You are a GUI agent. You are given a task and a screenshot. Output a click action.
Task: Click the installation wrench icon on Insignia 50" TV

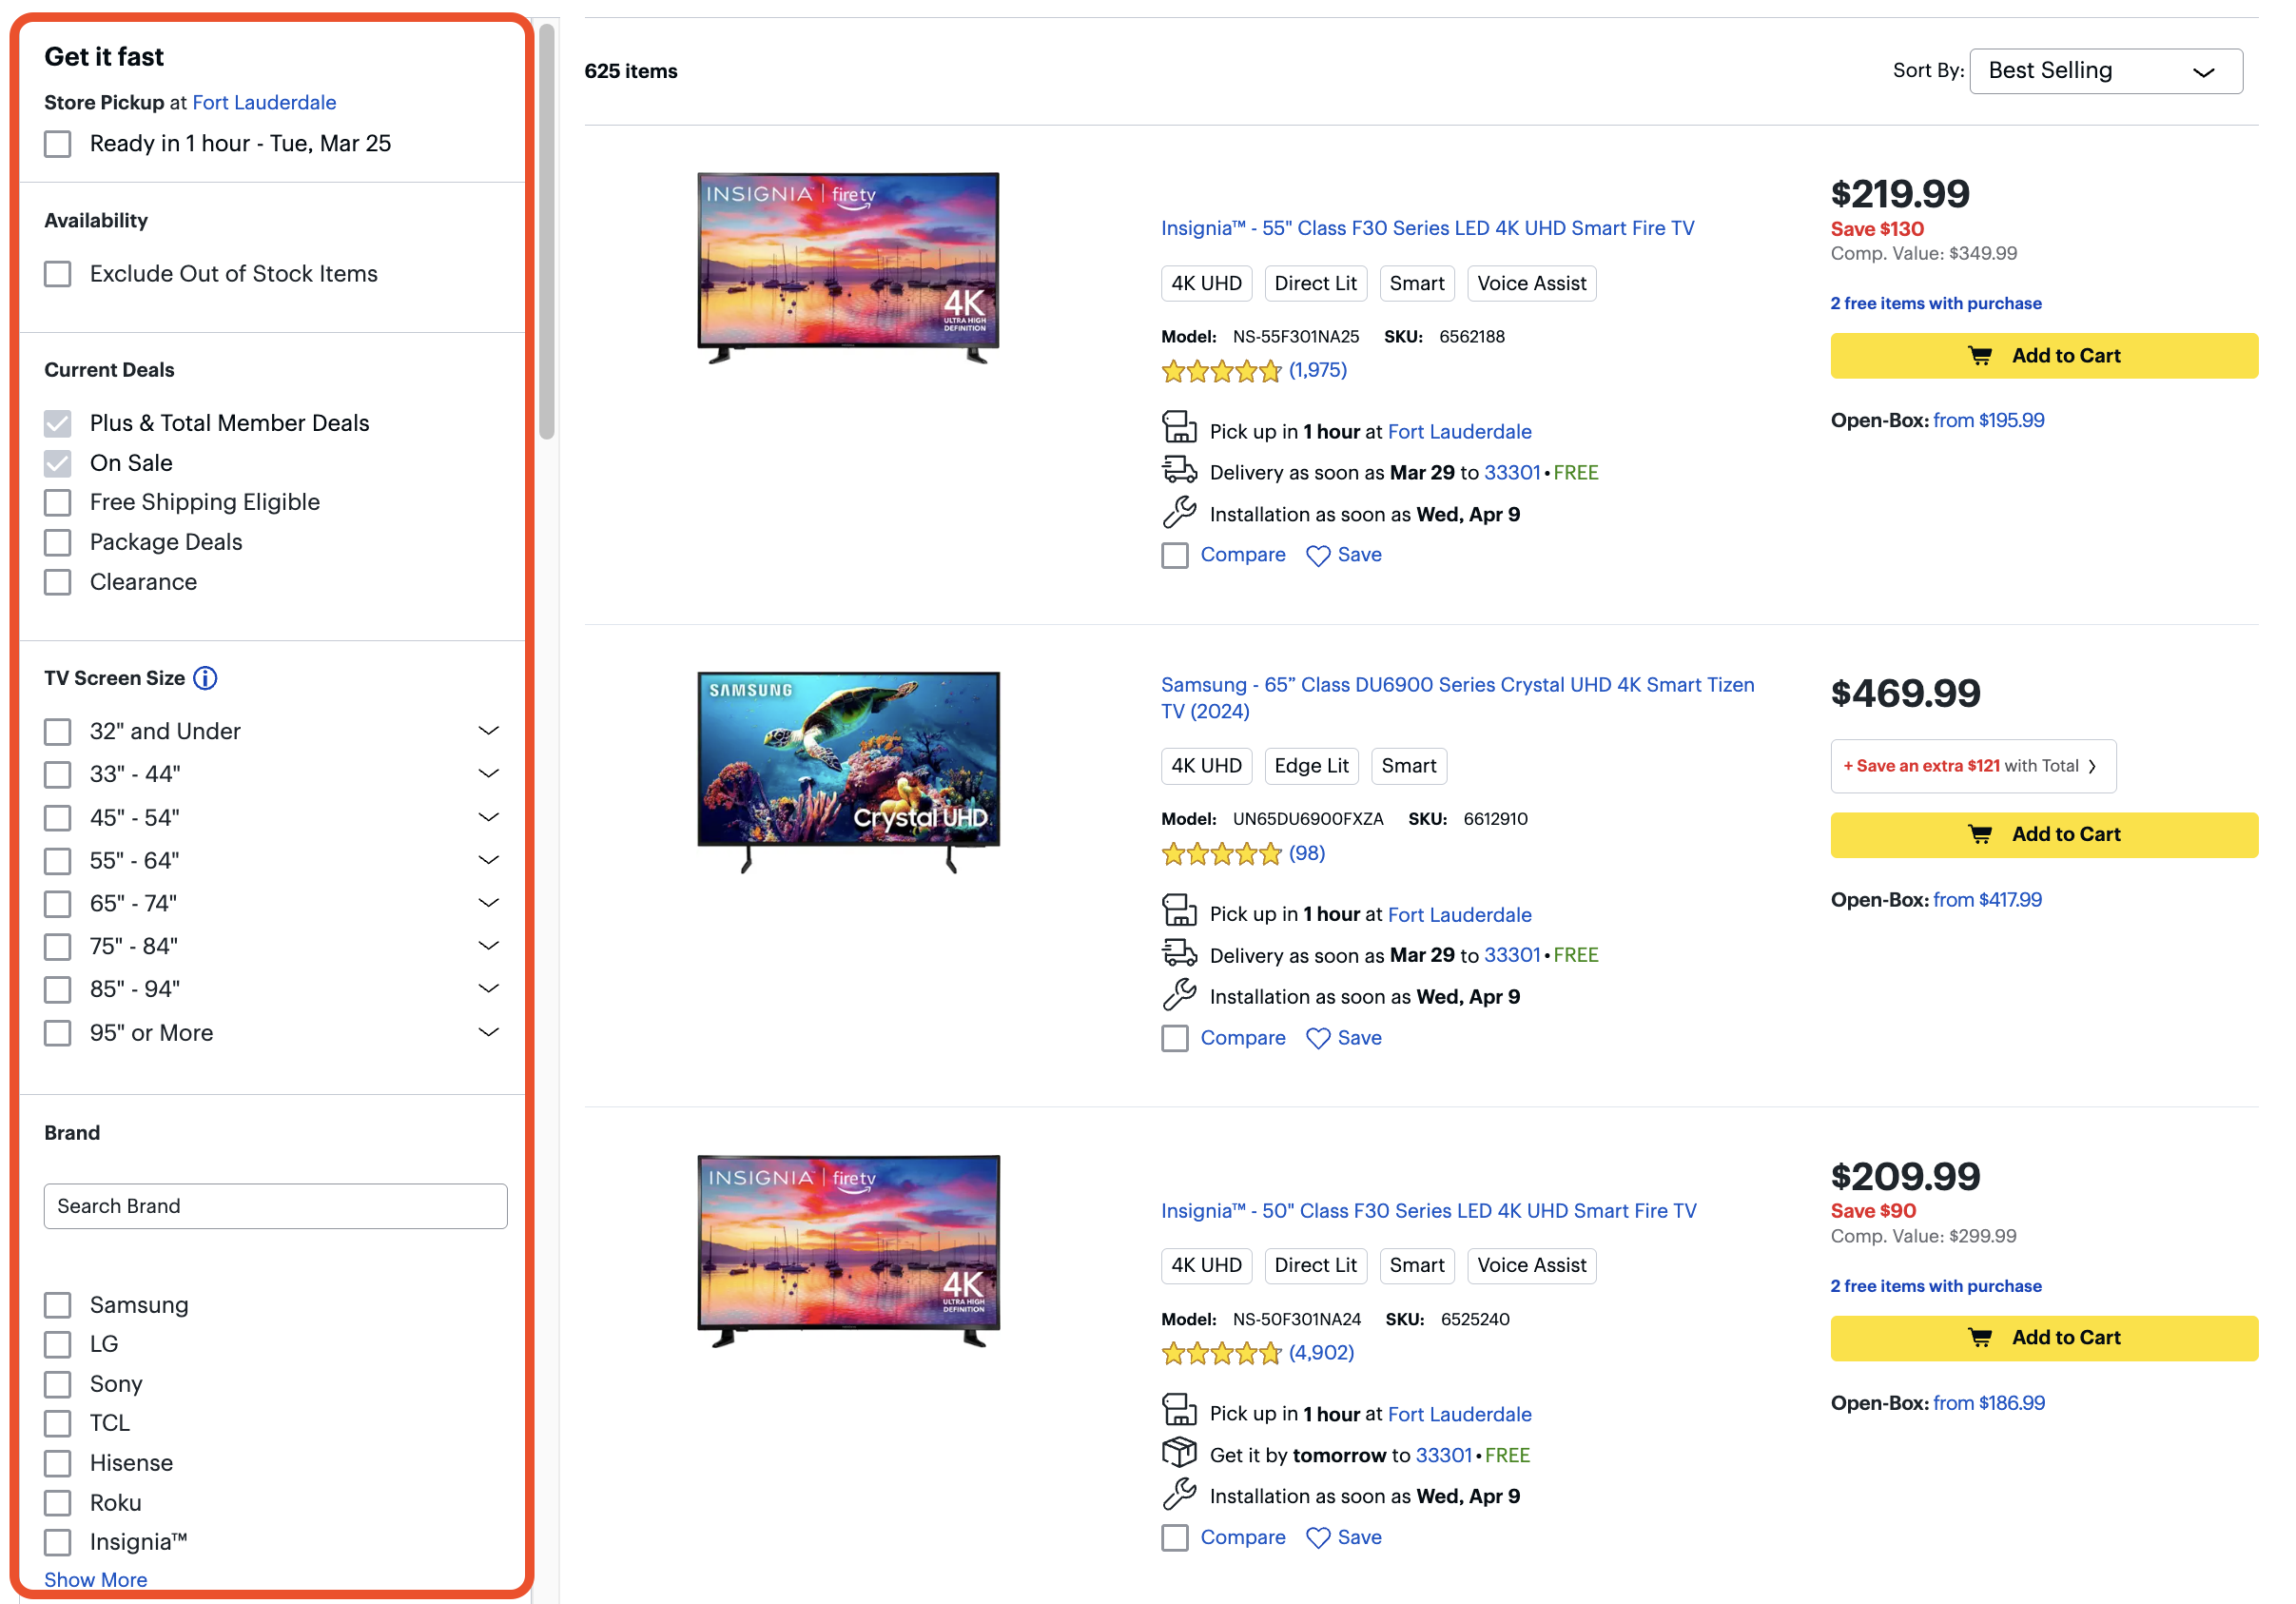point(1179,1494)
